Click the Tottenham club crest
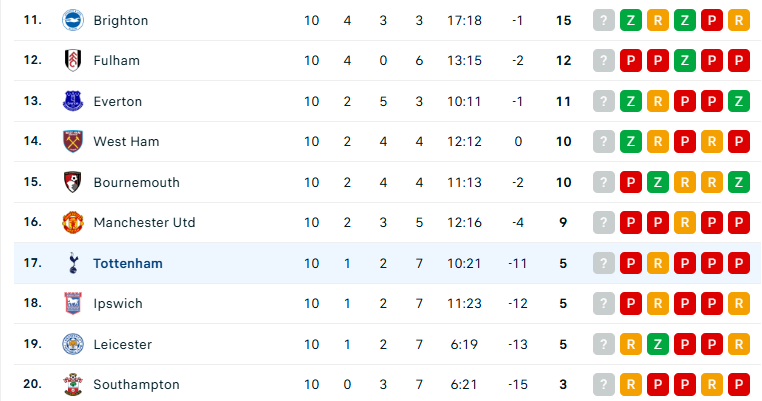 pos(73,263)
